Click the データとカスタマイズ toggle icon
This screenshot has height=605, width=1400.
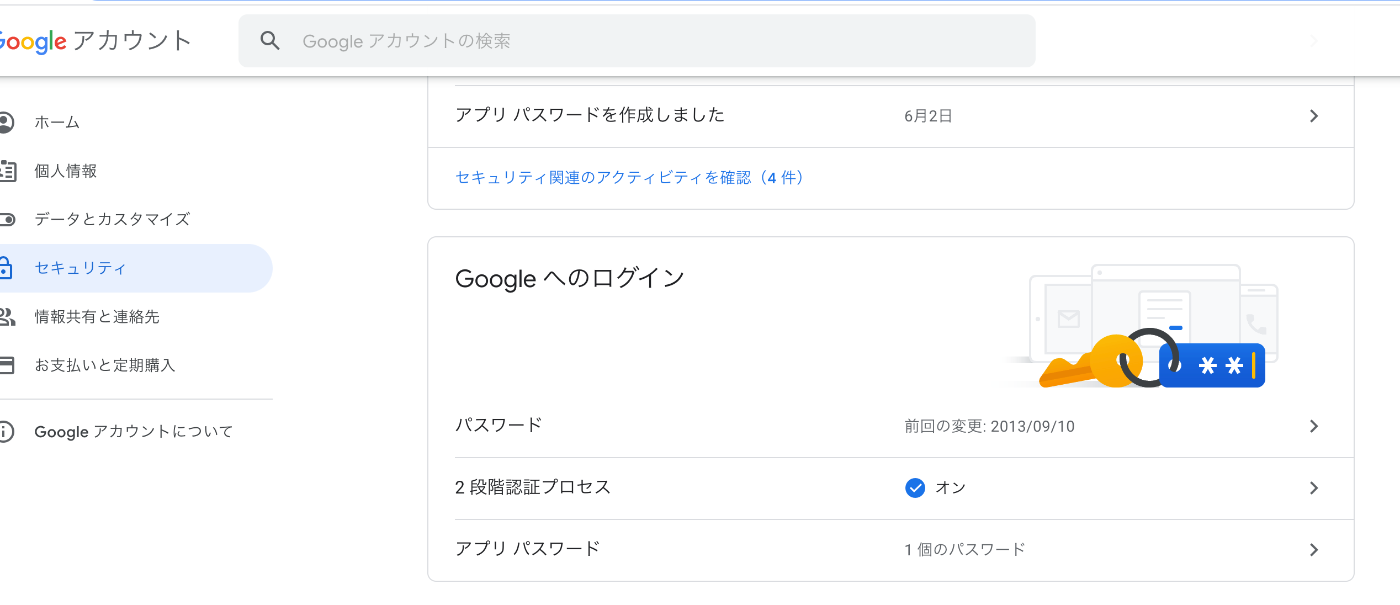click(x=6, y=219)
